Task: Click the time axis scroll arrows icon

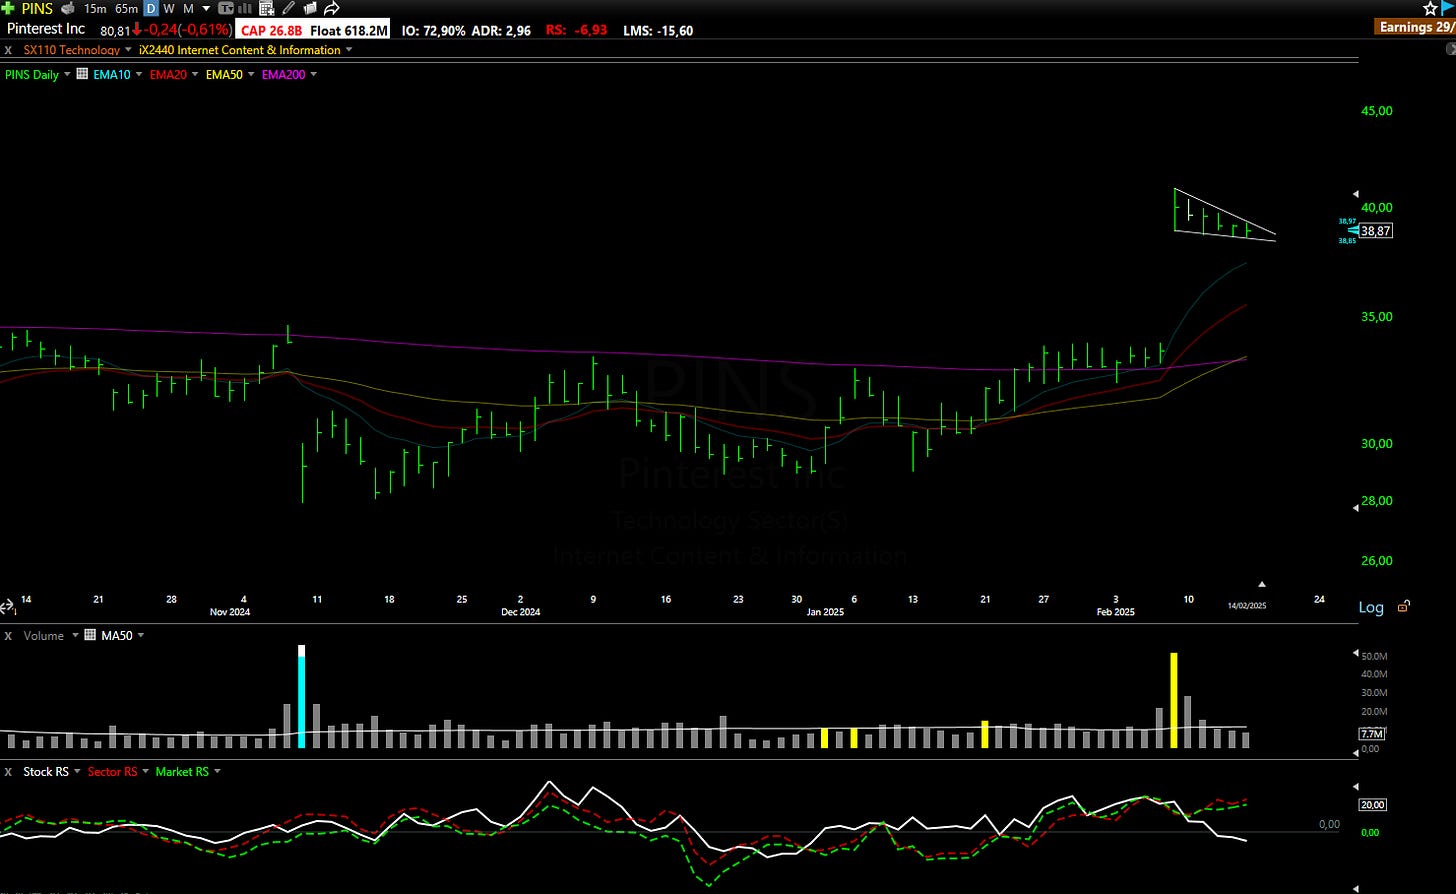Action: coord(7,607)
